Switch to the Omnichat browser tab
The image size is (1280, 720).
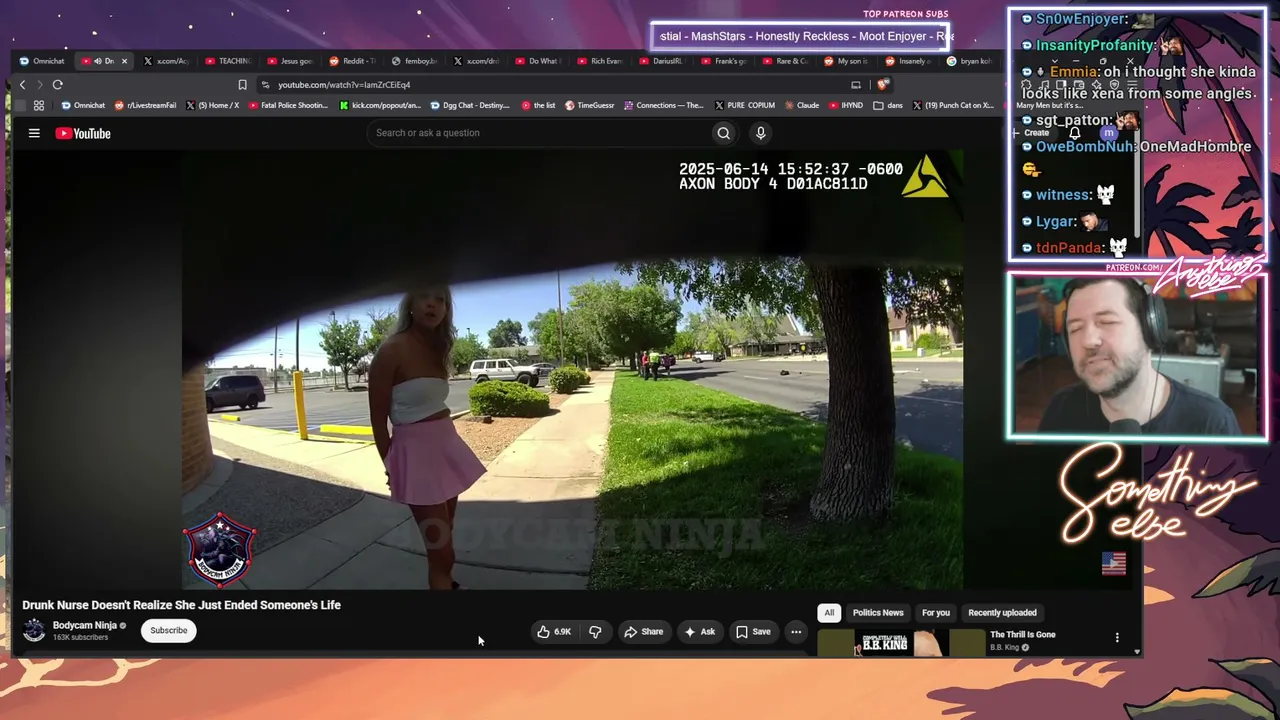(42, 61)
